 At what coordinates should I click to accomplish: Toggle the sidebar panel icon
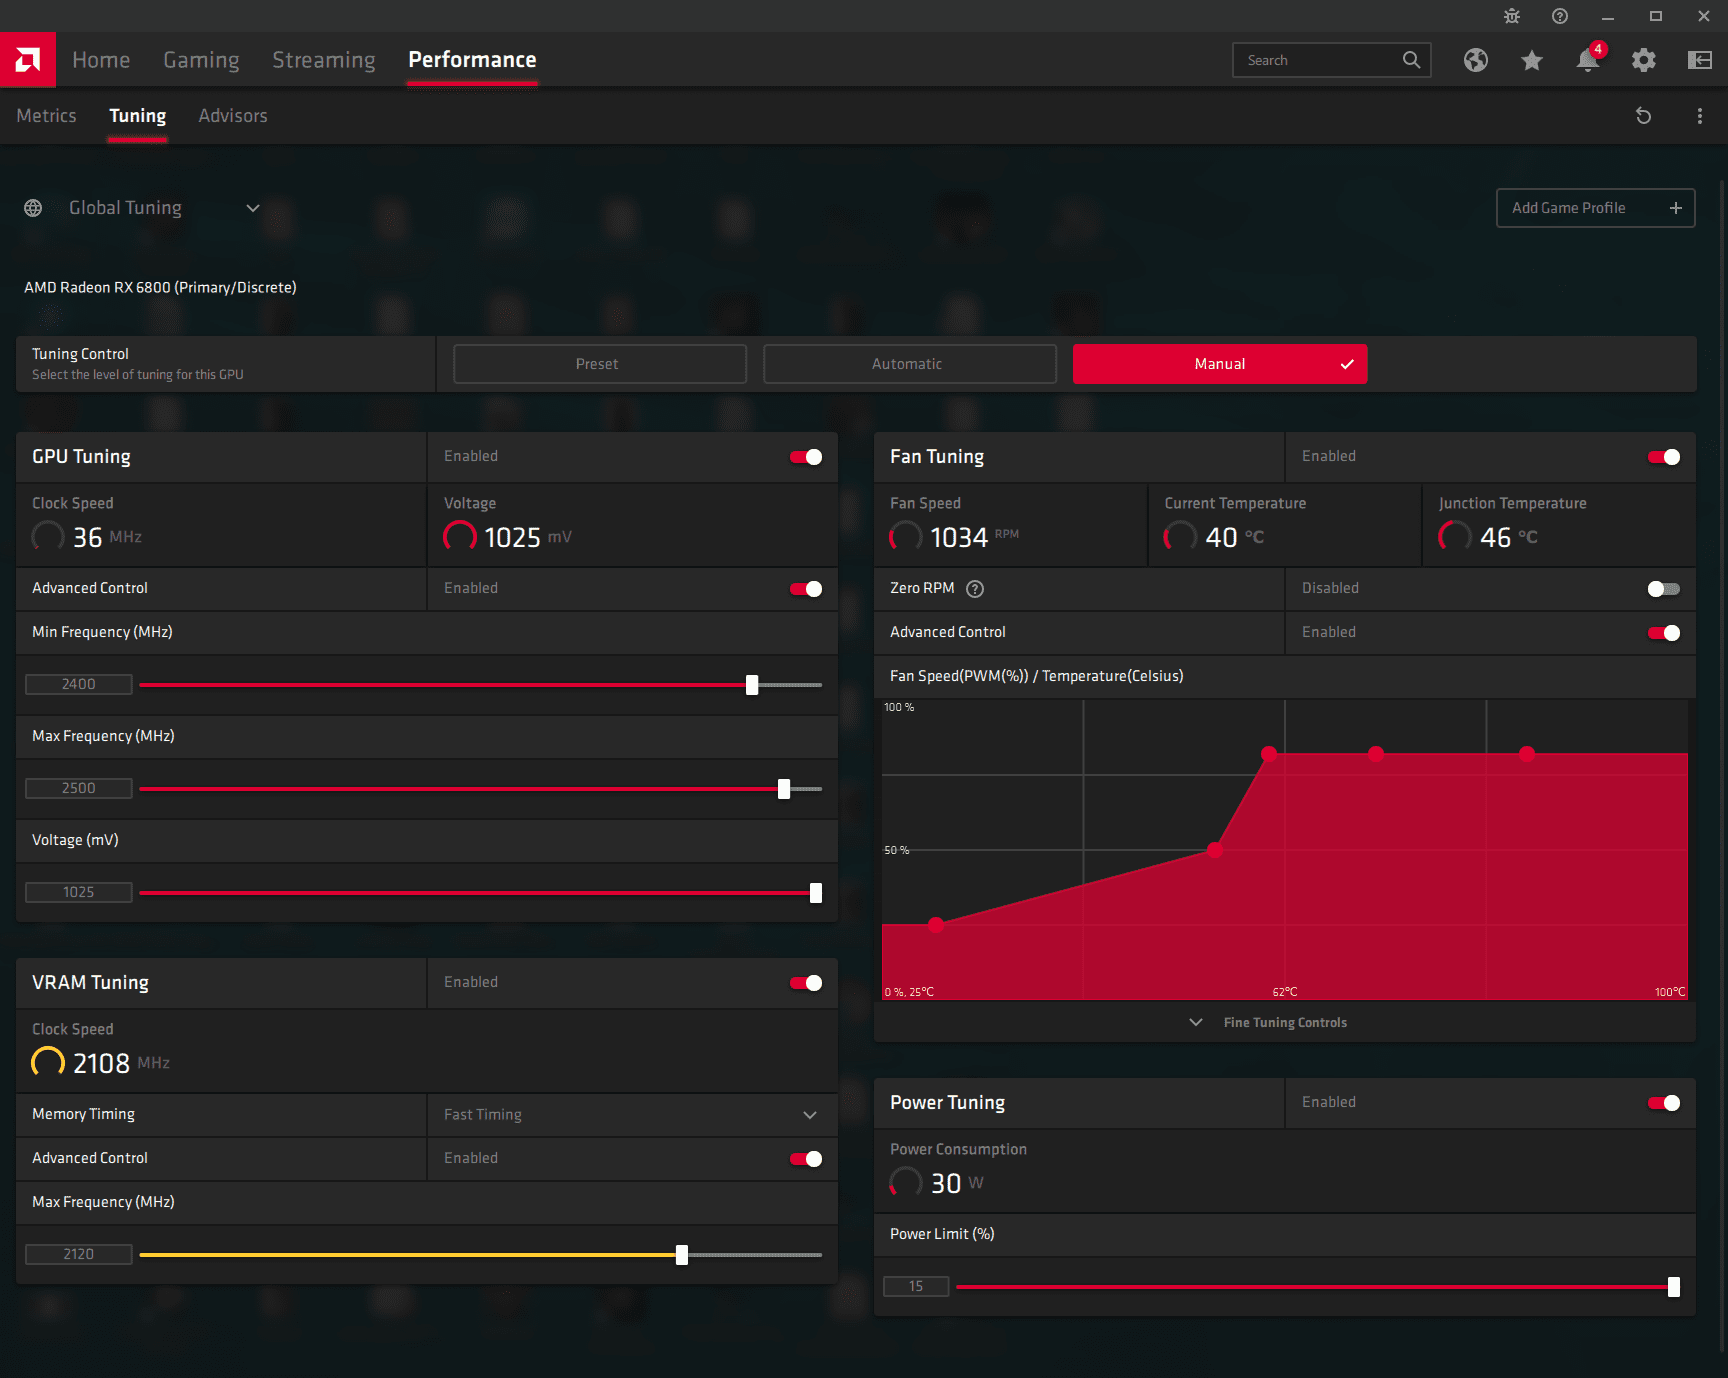(1700, 60)
